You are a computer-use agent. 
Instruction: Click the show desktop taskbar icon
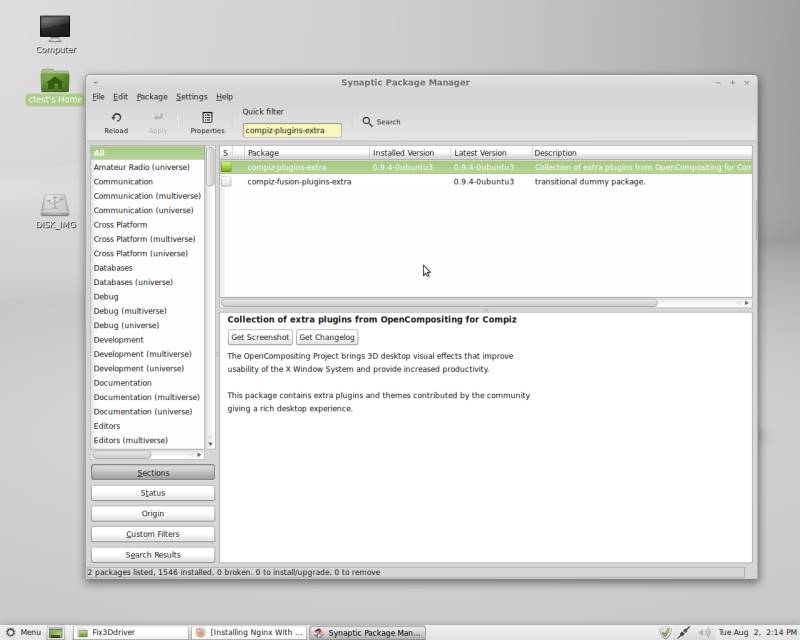coord(56,632)
